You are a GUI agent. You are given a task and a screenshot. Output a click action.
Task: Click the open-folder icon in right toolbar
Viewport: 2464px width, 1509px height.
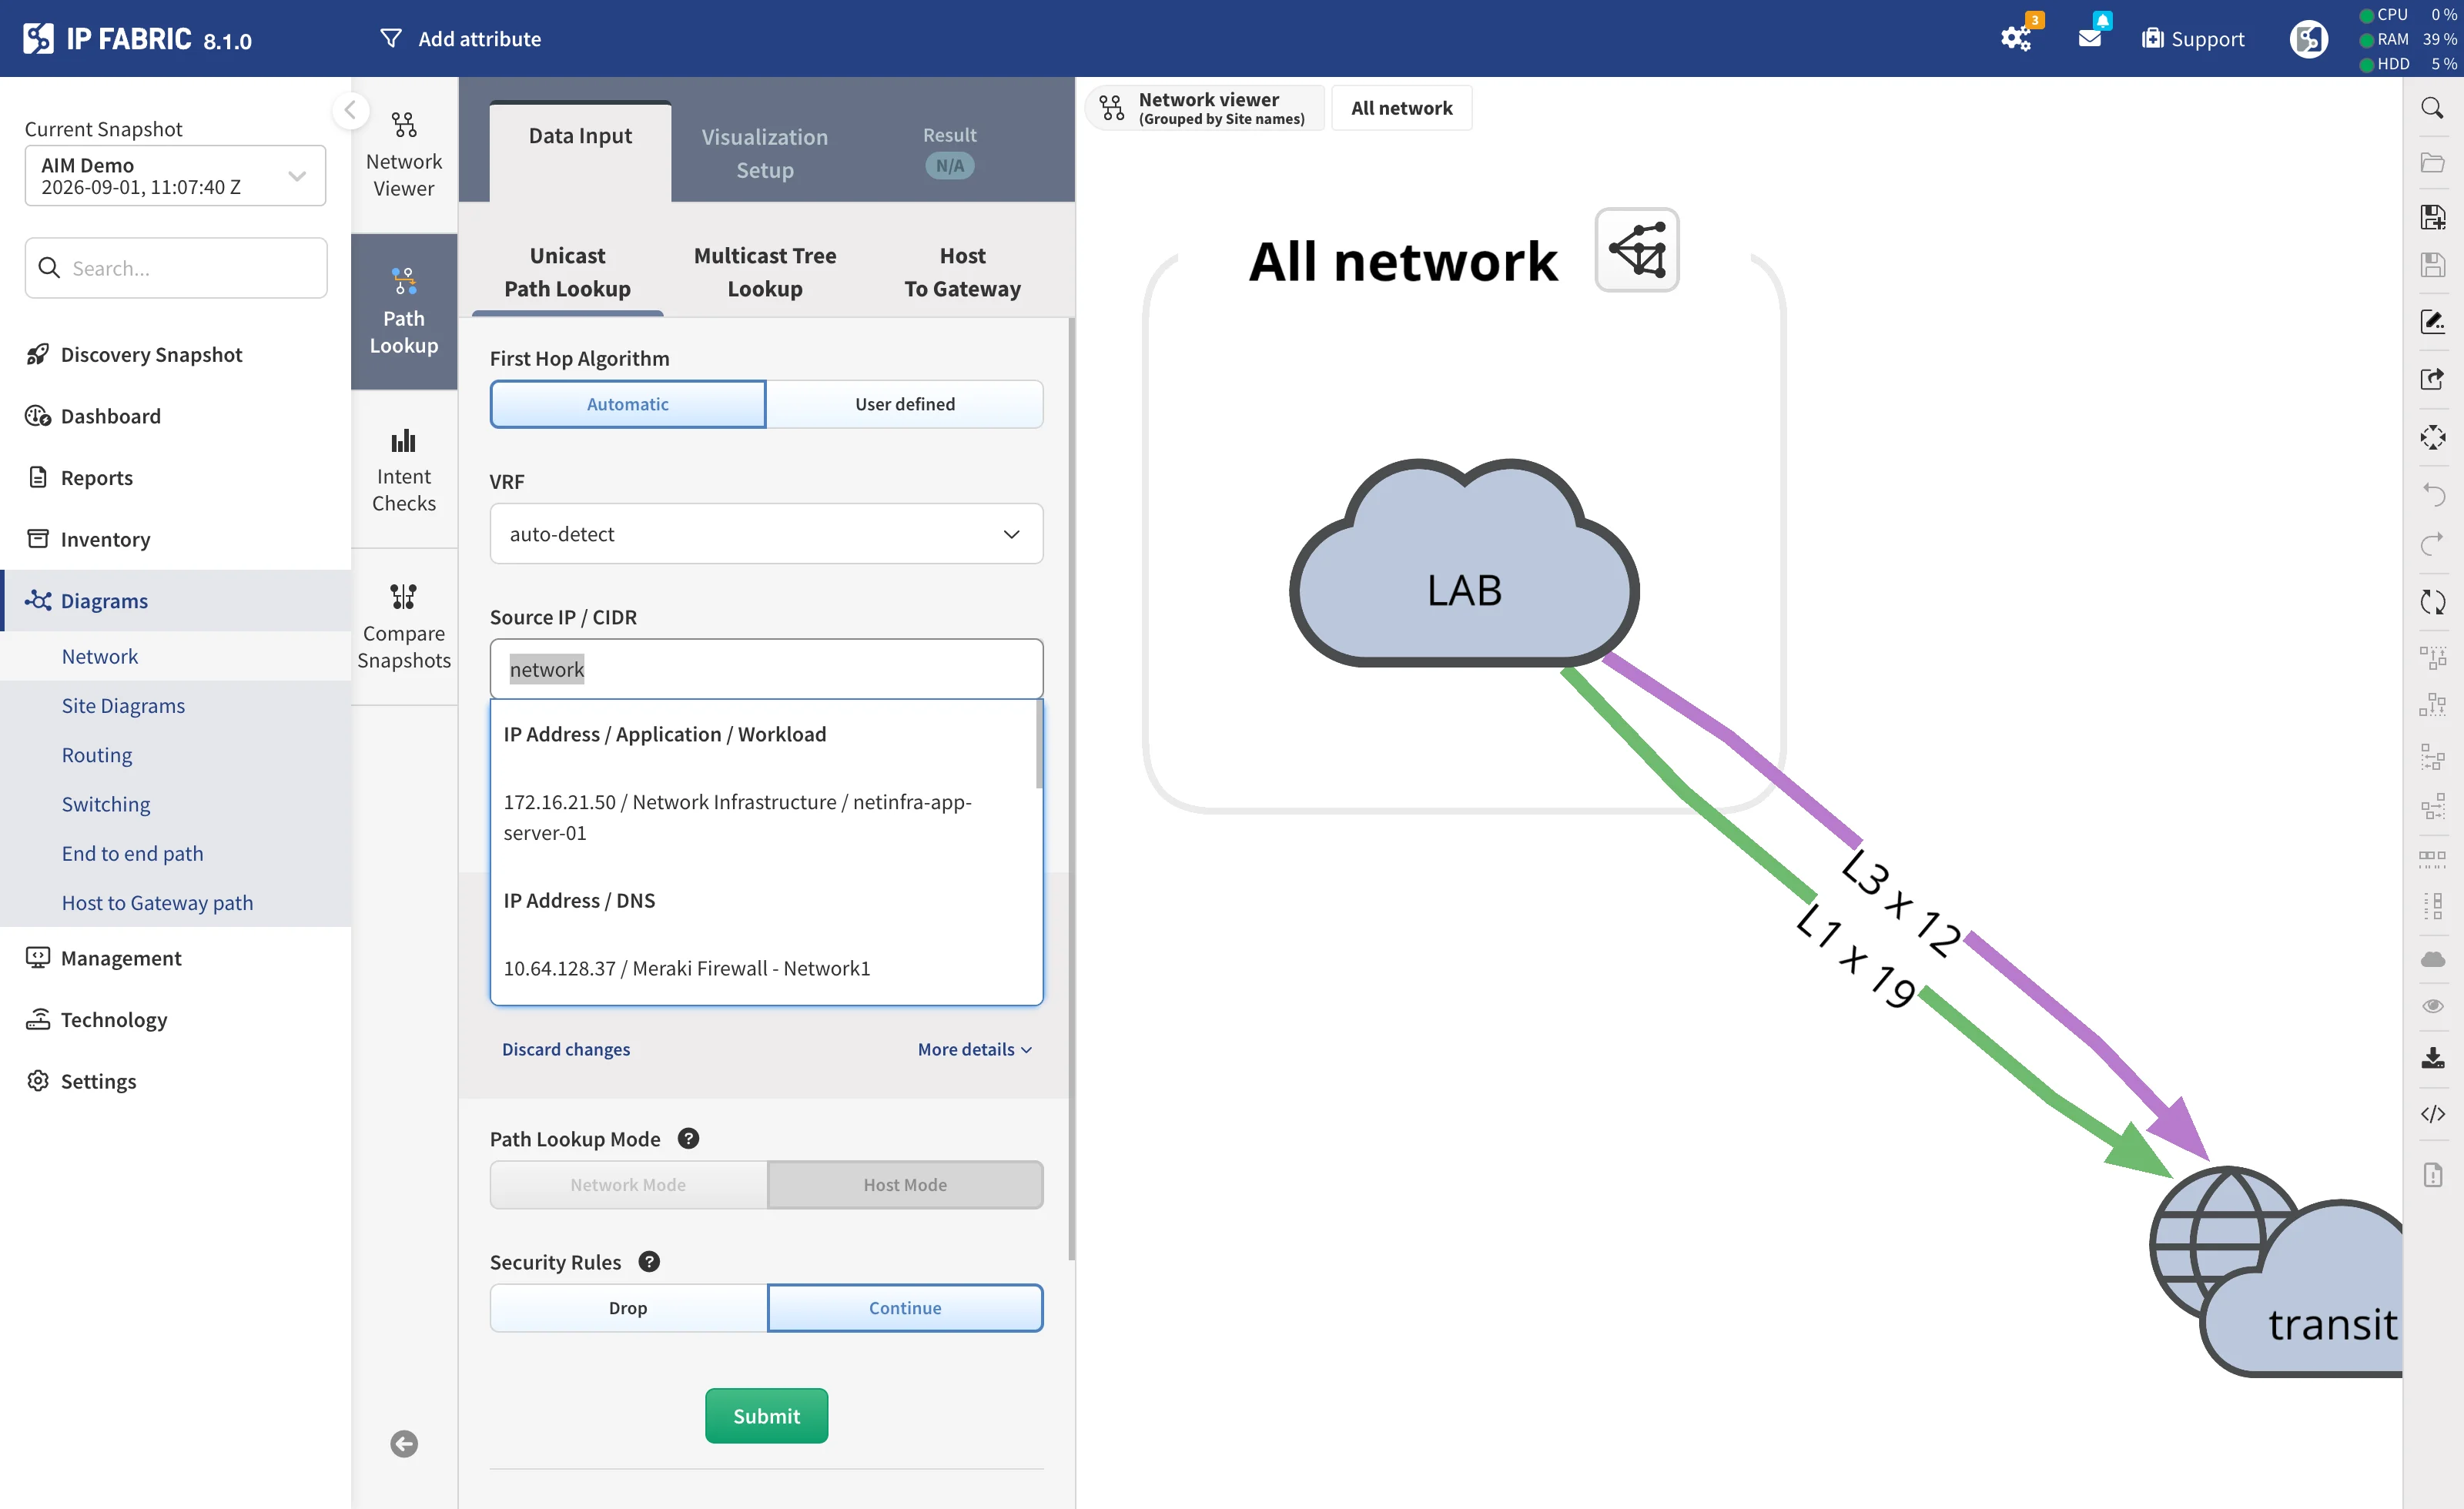(2432, 162)
